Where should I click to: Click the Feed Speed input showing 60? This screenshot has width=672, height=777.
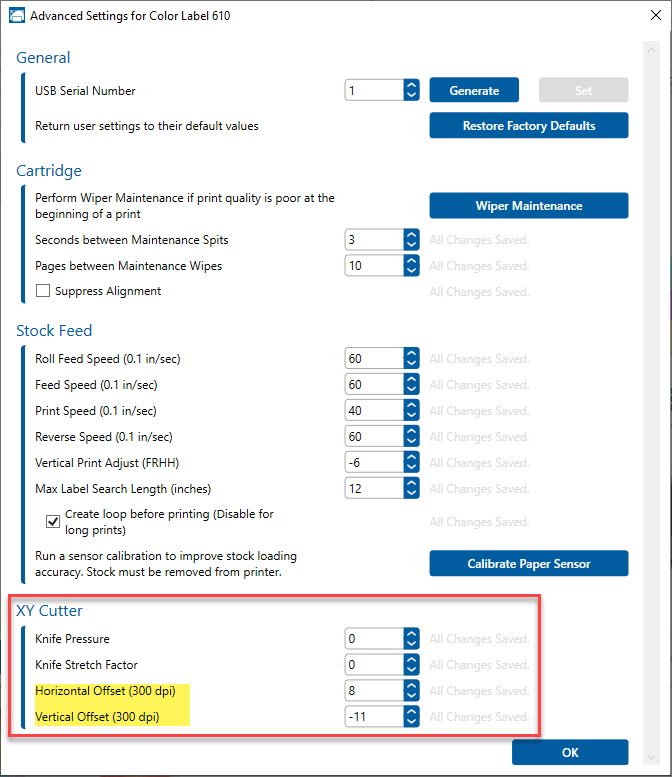pos(375,385)
